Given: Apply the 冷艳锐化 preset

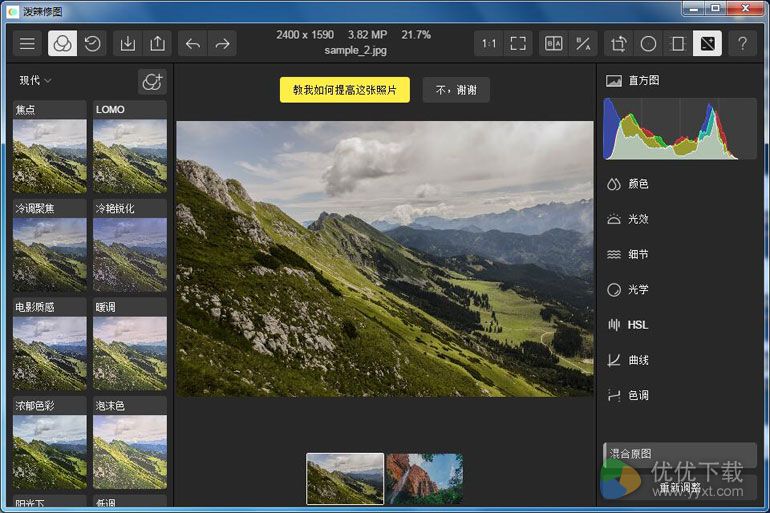Looking at the screenshot, I should point(130,246).
